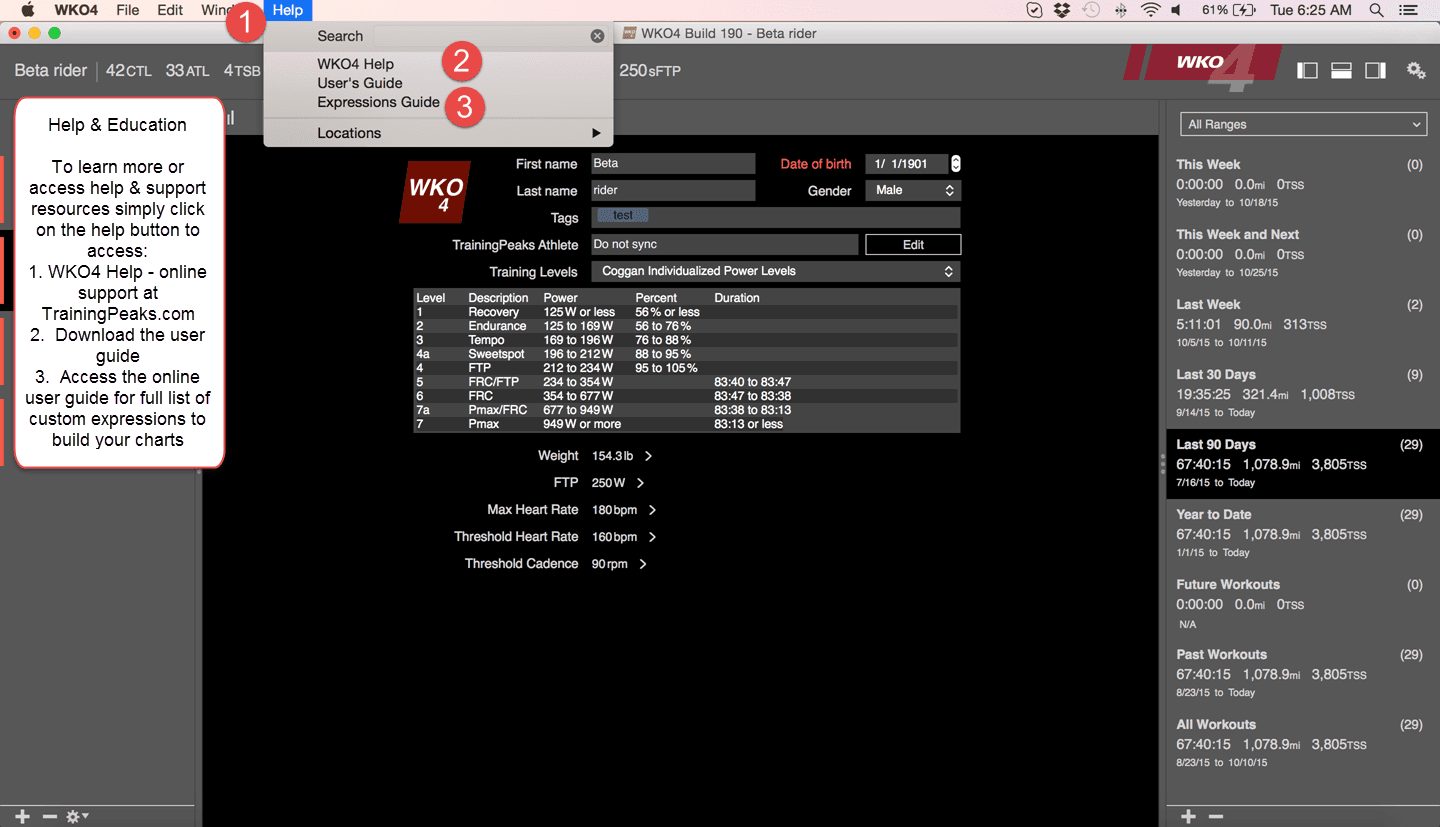Screen dimensions: 1440x827
Task: Click the TrainingPeaks Athlete 'Do not sync' field
Action: [724, 244]
